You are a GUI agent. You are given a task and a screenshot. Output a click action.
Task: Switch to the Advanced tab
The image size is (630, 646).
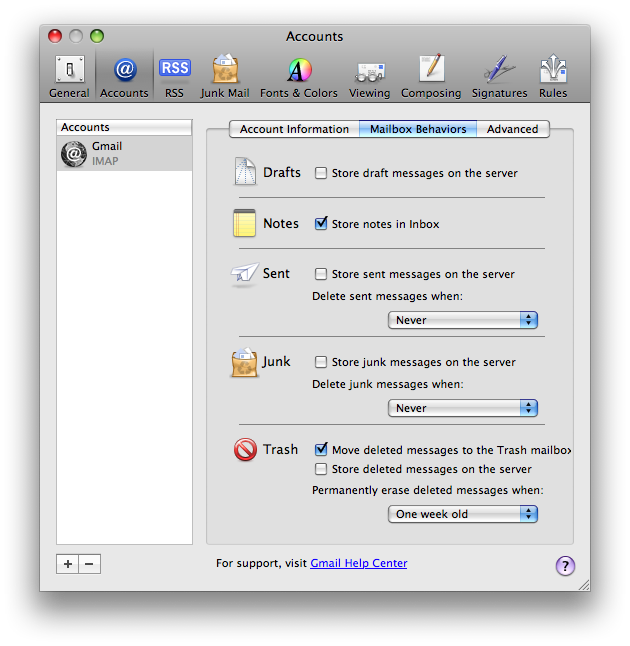513,129
